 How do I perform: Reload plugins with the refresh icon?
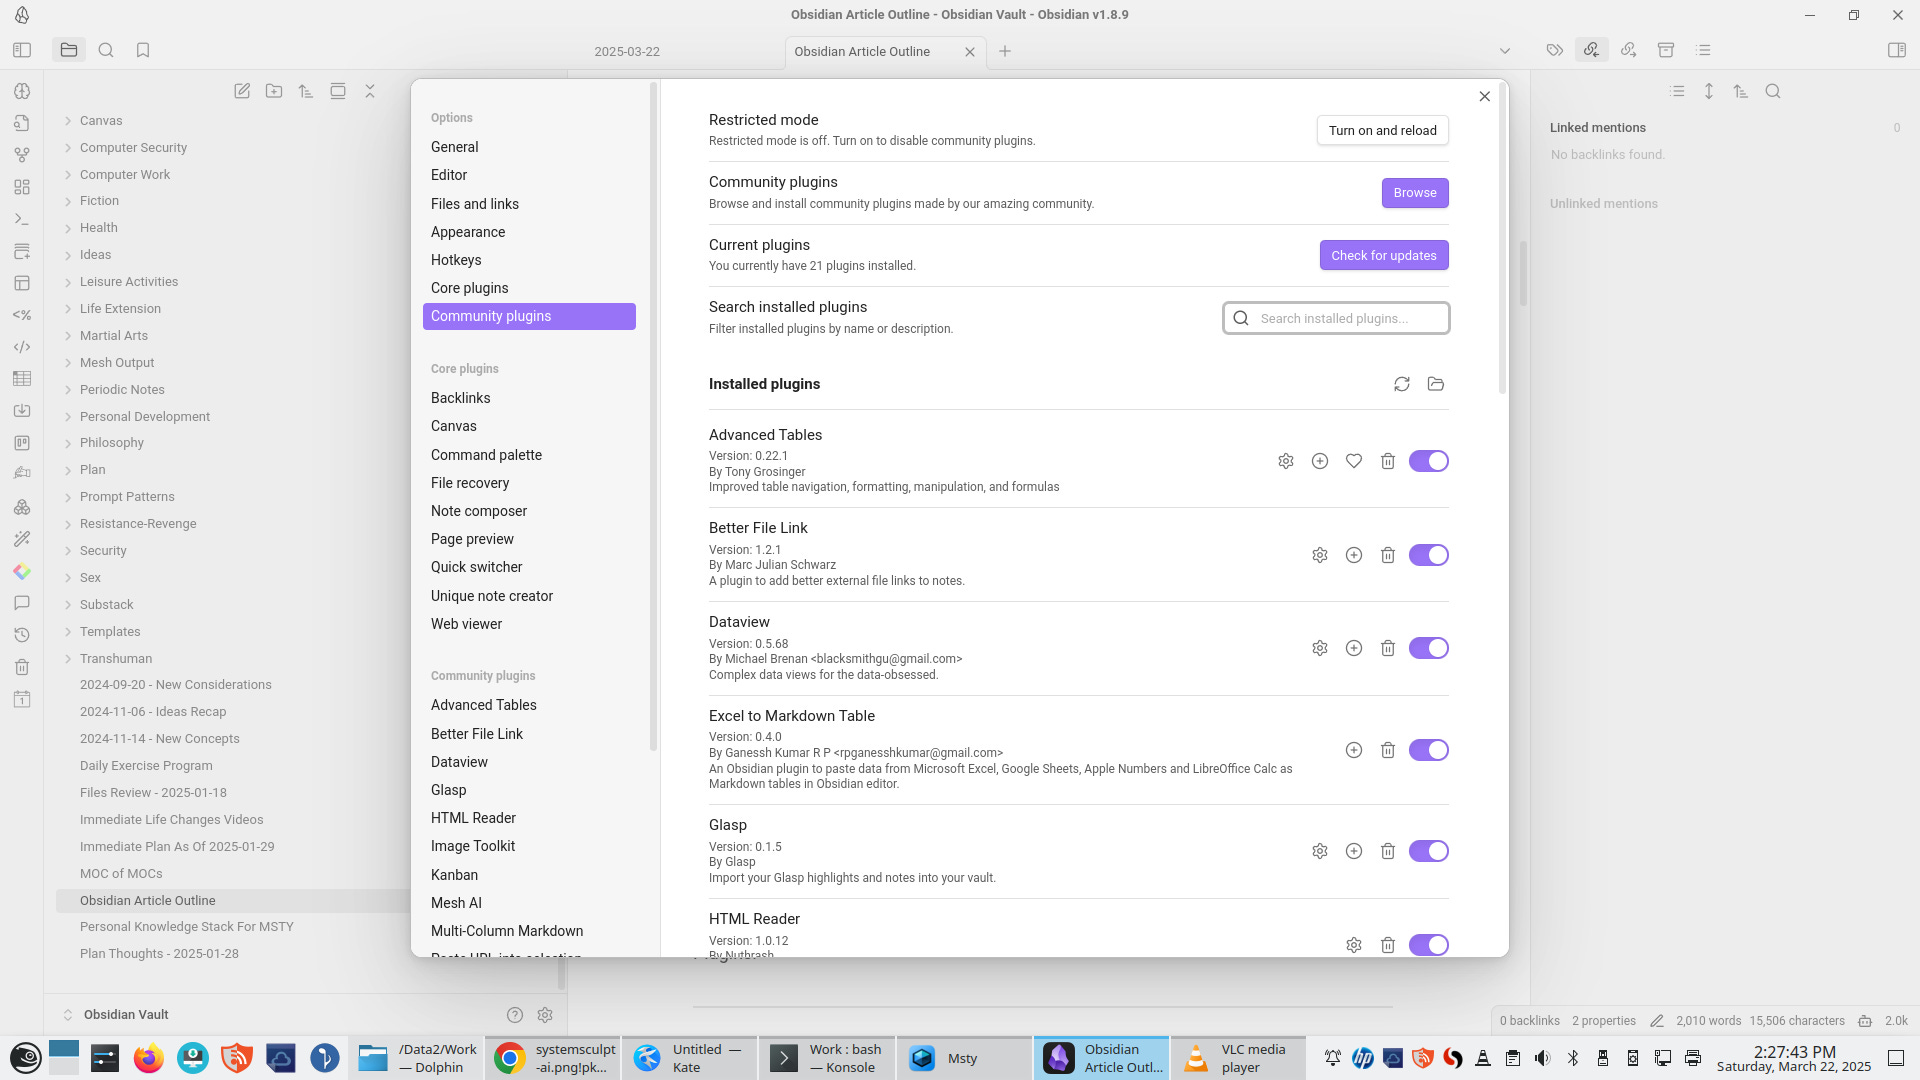pyautogui.click(x=1402, y=384)
